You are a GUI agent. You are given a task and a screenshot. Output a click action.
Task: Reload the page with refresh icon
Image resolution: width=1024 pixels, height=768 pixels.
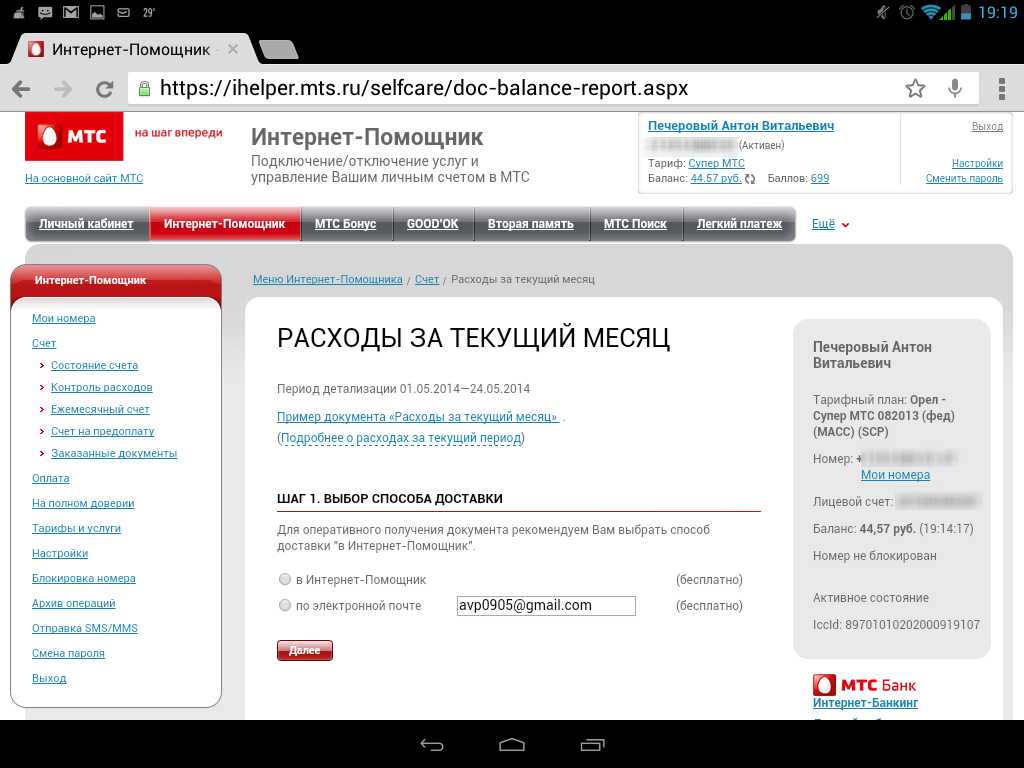click(x=104, y=89)
